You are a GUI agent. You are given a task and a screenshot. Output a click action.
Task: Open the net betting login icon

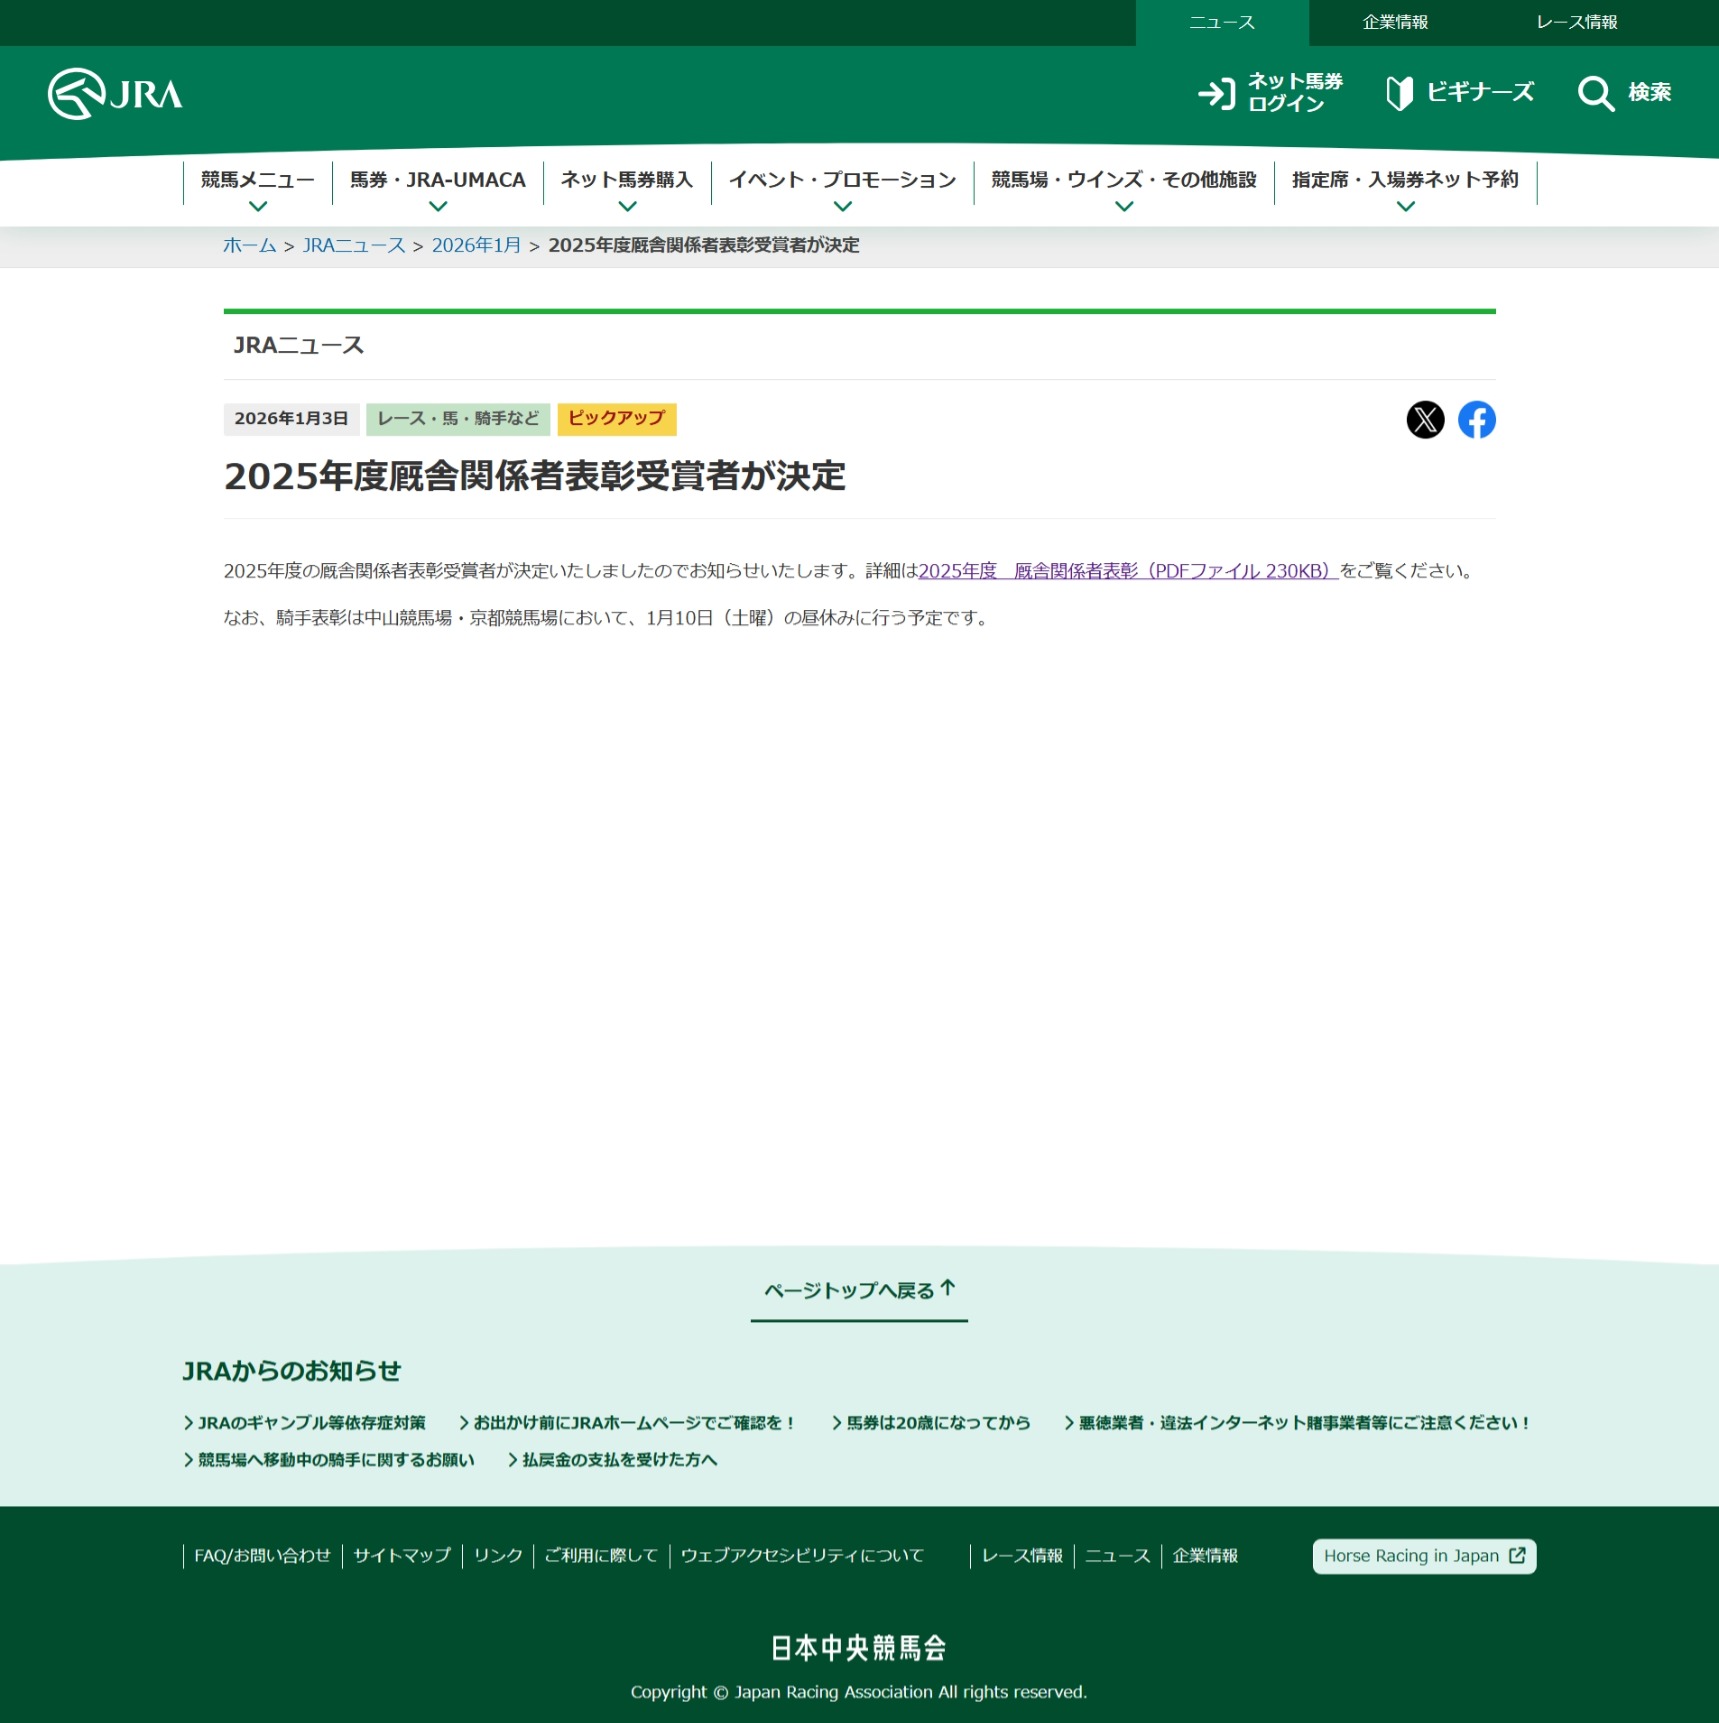pyautogui.click(x=1217, y=94)
